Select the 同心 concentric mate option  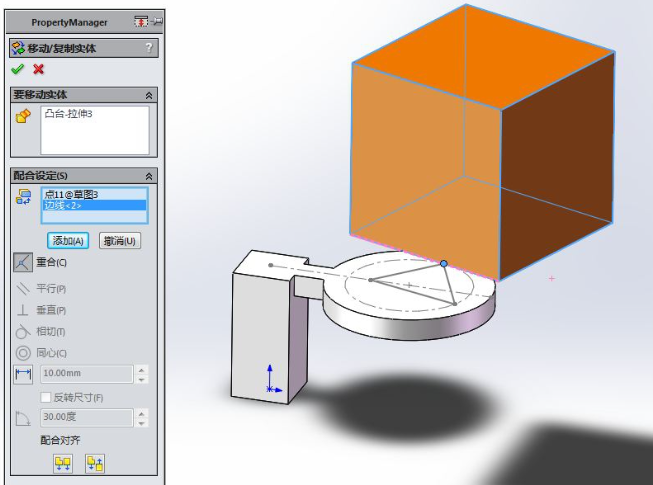pyautogui.click(x=41, y=353)
